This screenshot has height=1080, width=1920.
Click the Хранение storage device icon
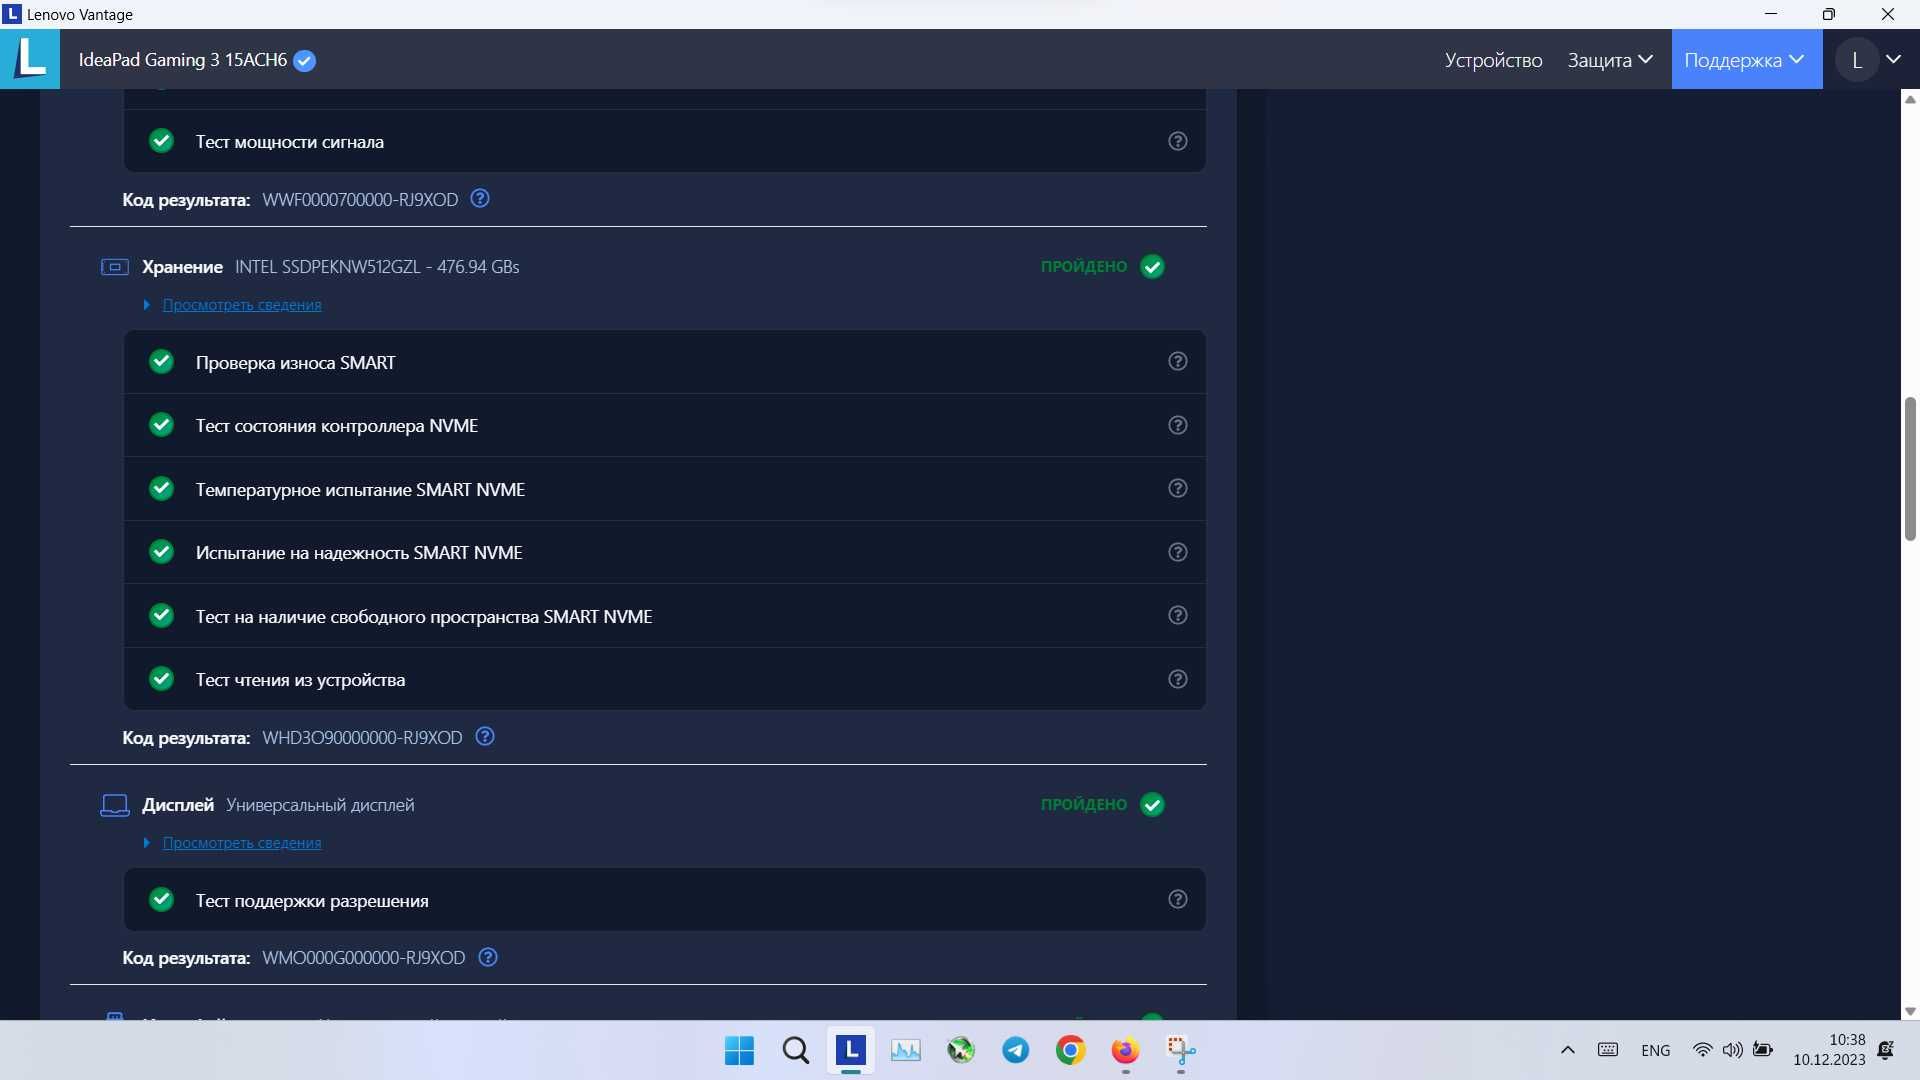[x=115, y=267]
